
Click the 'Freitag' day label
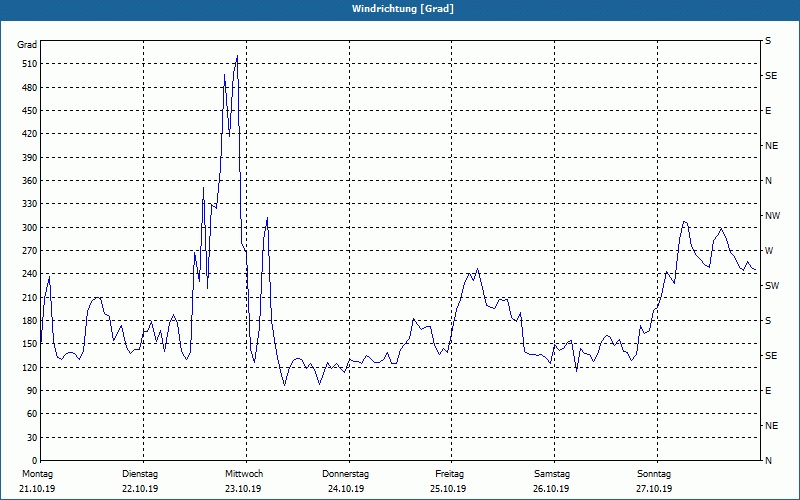point(449,474)
